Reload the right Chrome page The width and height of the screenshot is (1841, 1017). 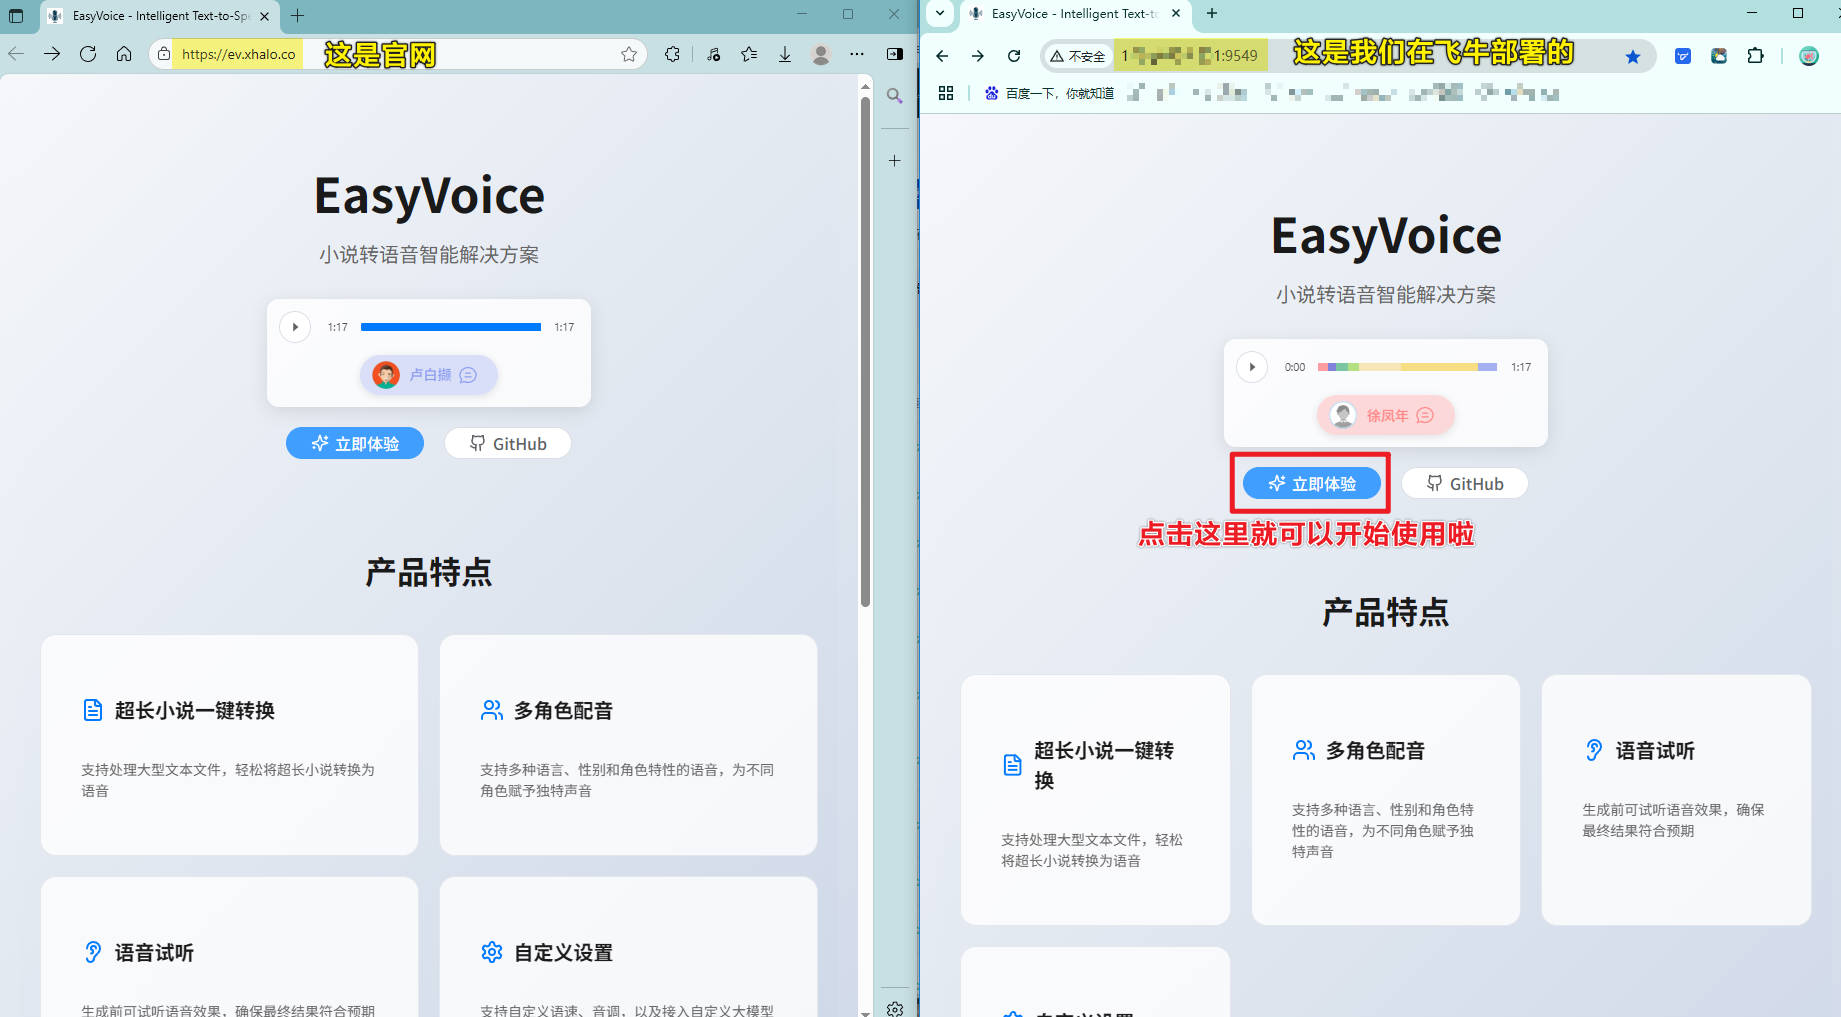[x=1014, y=56]
